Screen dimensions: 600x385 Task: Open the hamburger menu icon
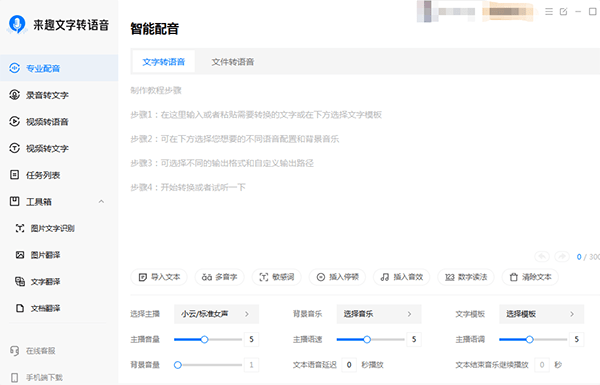(549, 11)
